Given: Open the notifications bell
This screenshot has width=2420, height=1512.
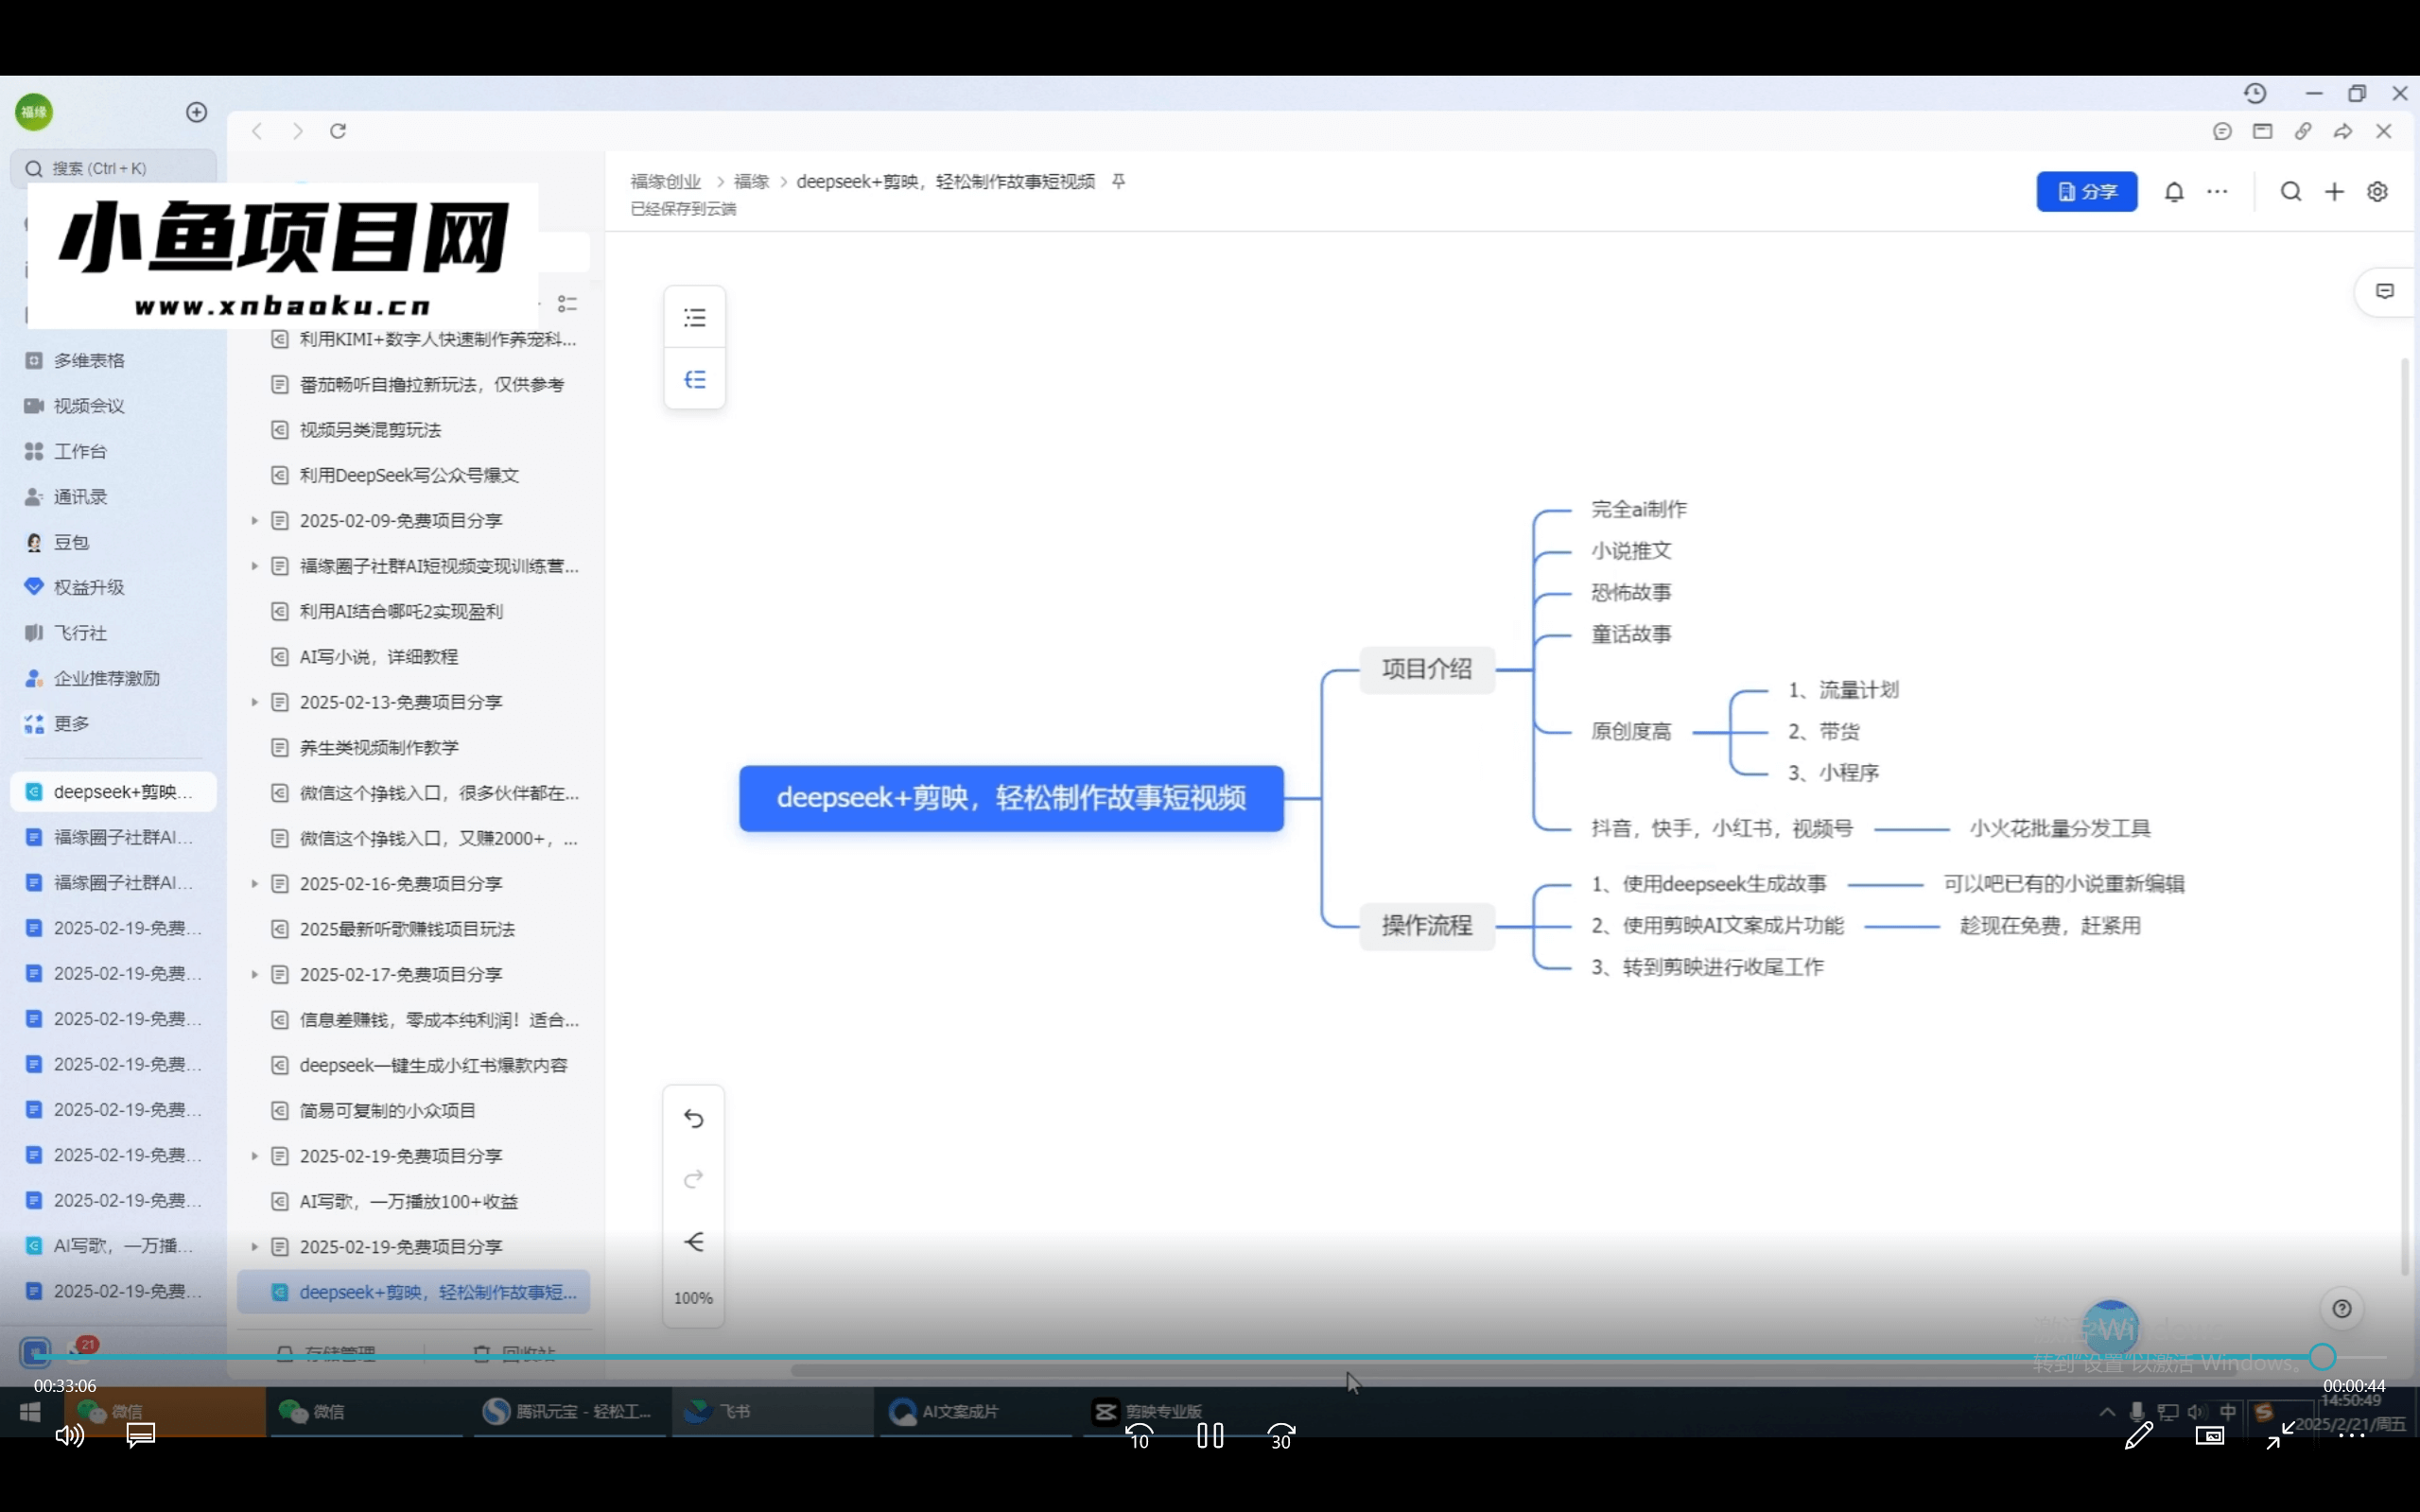Looking at the screenshot, I should click(2174, 191).
